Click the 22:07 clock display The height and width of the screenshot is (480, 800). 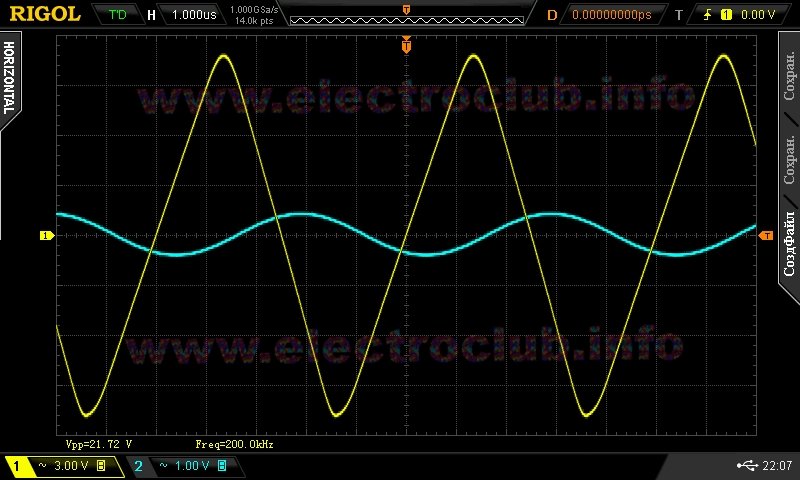pos(777,465)
